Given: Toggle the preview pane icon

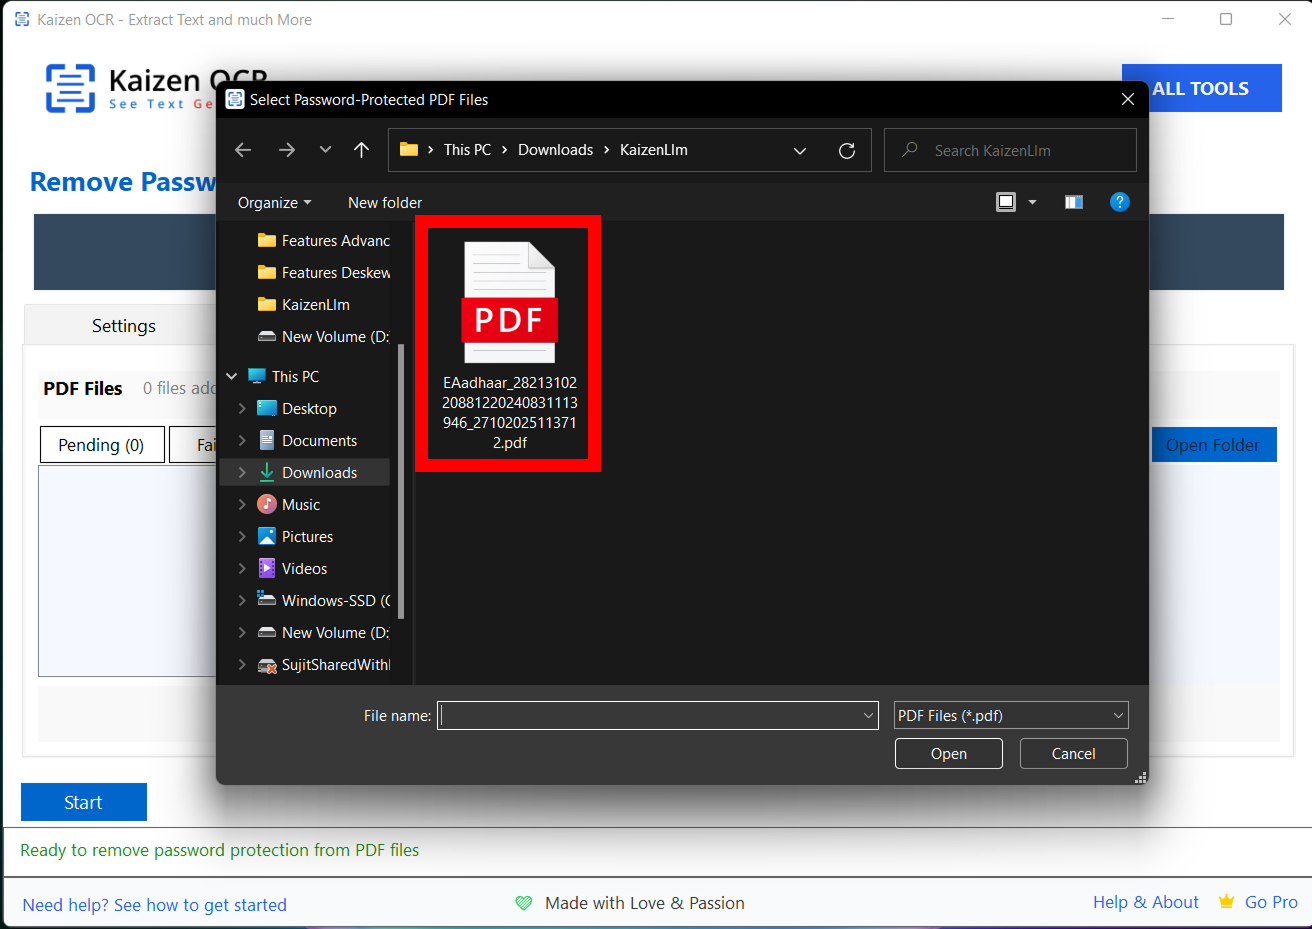Looking at the screenshot, I should [1073, 202].
